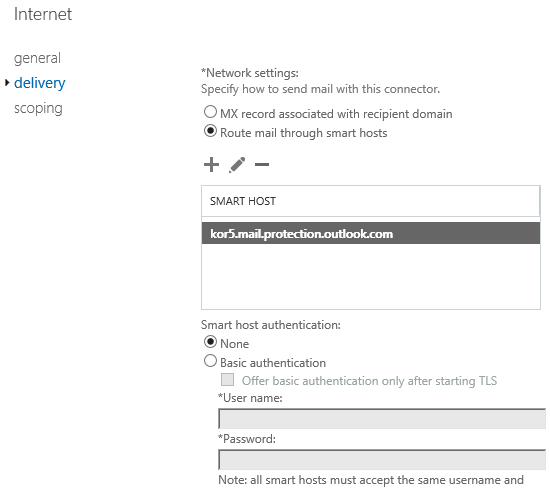Click the arrow marker beside delivery
550x488 pixels.
tap(7, 83)
